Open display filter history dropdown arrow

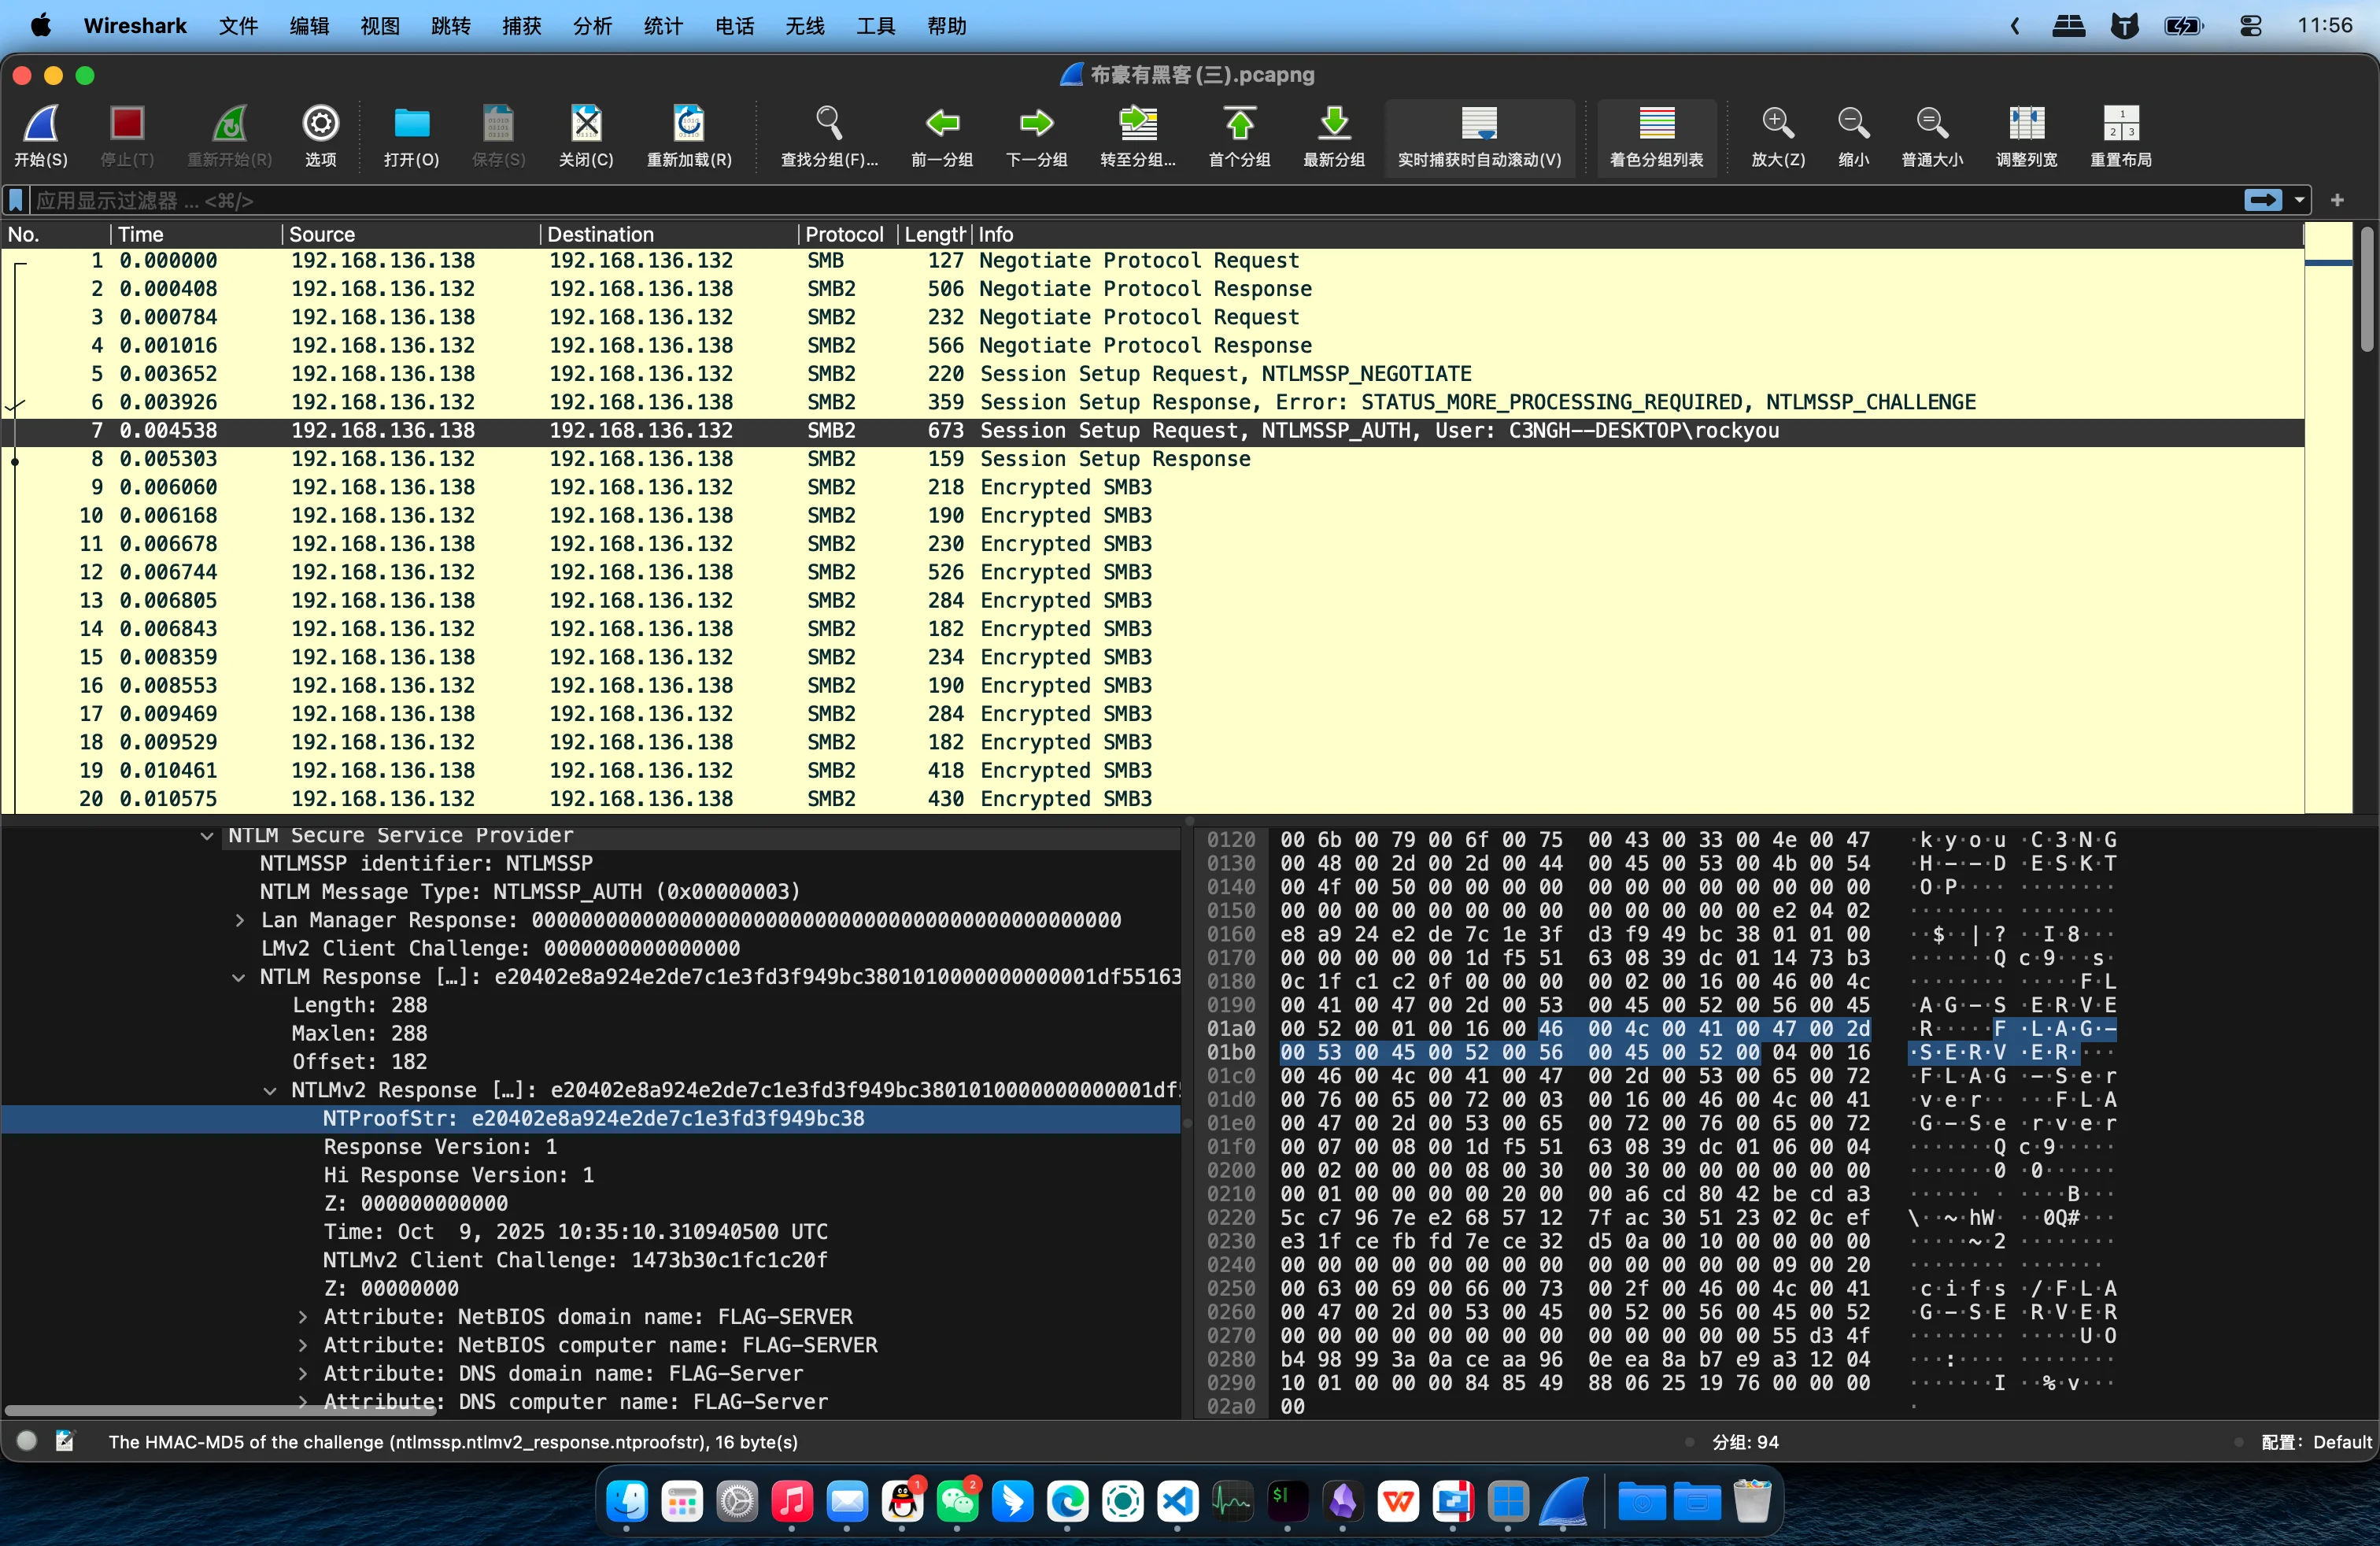tap(2300, 200)
